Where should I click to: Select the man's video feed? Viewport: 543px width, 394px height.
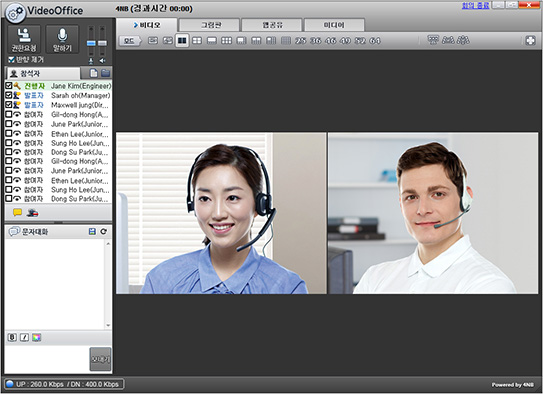(433, 213)
